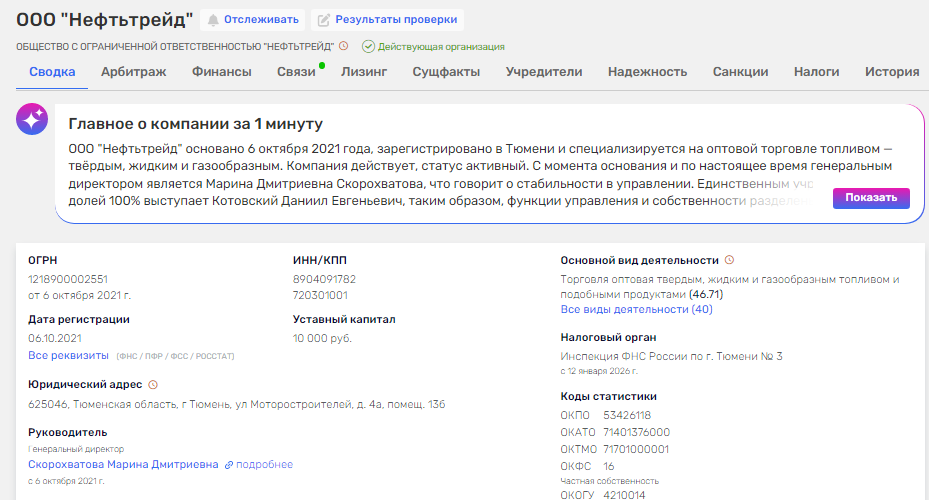The width and height of the screenshot is (929, 500).
Task: Click the clock icon after the full company name
Action: [x=344, y=46]
